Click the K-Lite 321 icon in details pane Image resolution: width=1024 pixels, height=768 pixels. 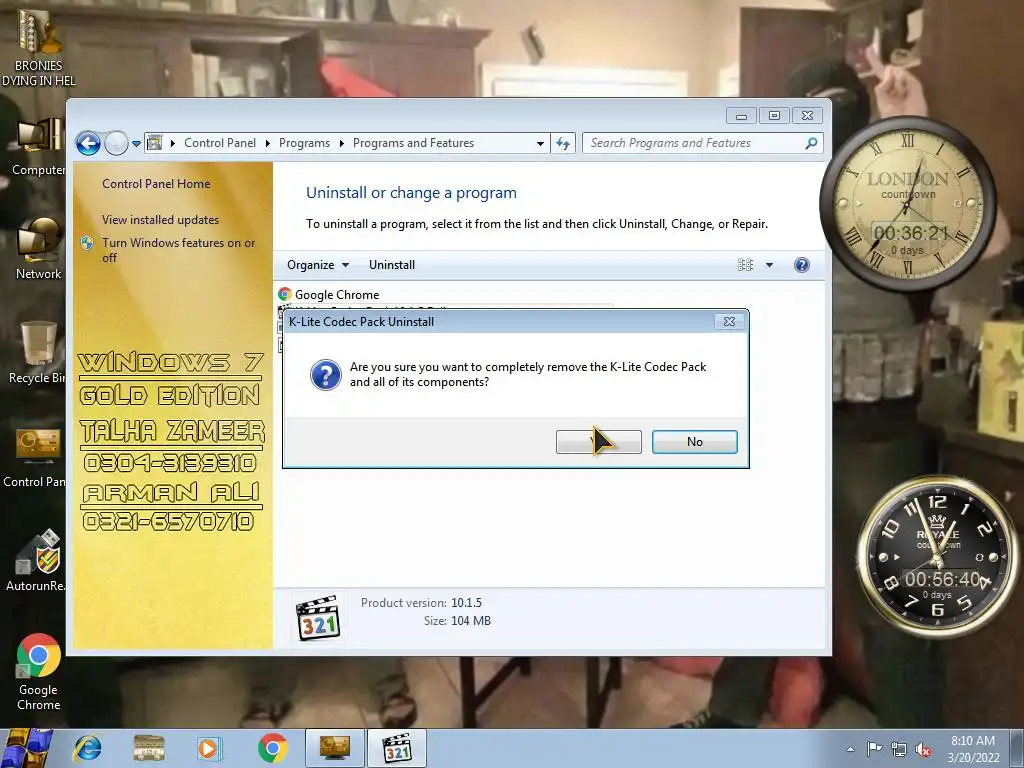click(x=317, y=618)
